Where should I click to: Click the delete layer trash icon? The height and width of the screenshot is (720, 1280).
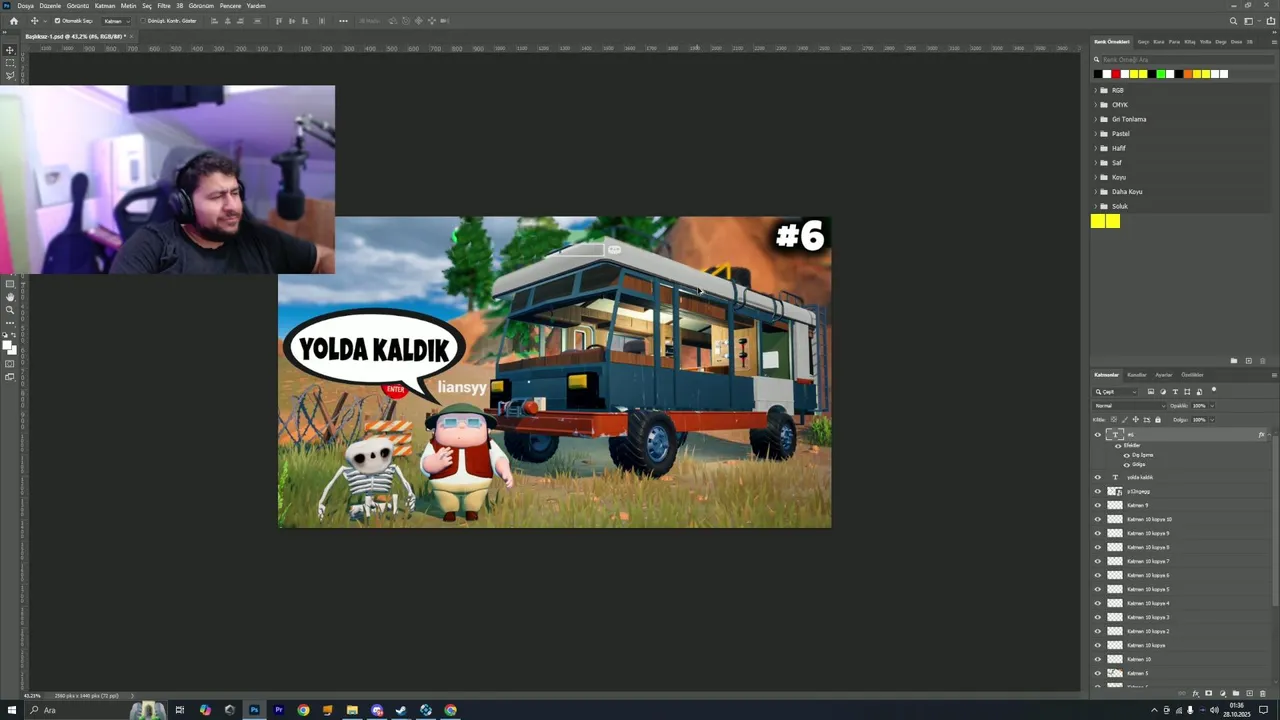pos(1263,693)
